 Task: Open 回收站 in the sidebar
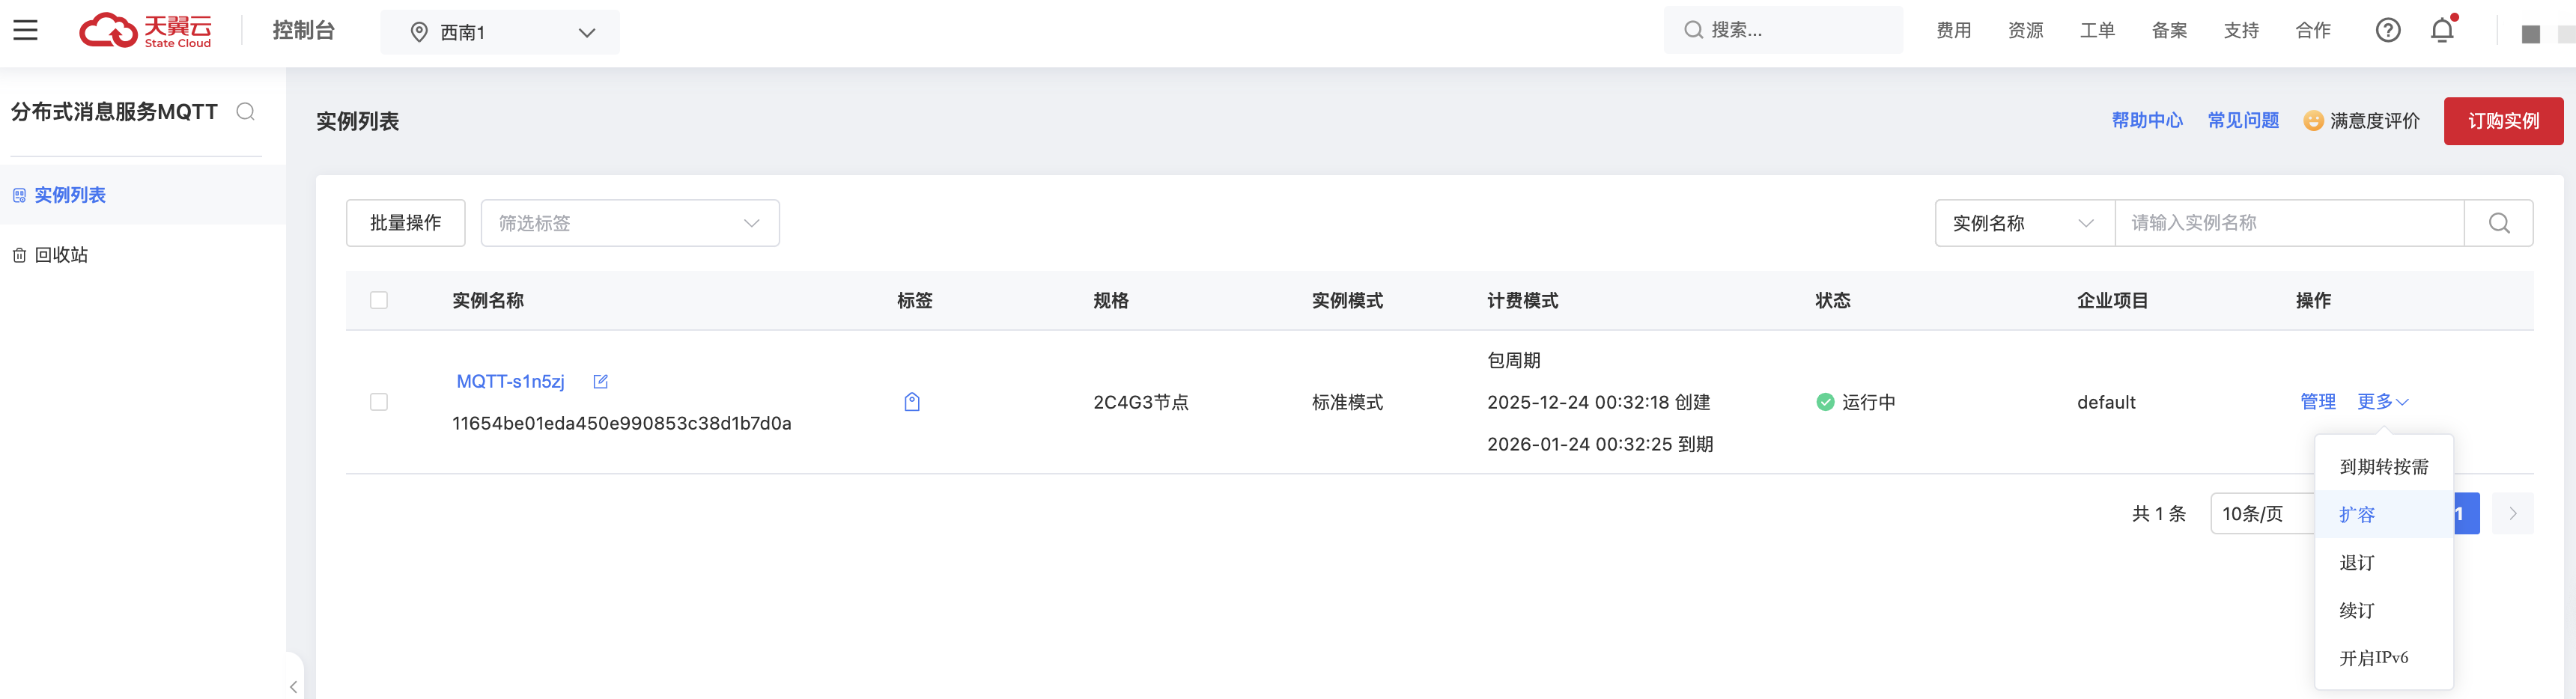(x=143, y=255)
